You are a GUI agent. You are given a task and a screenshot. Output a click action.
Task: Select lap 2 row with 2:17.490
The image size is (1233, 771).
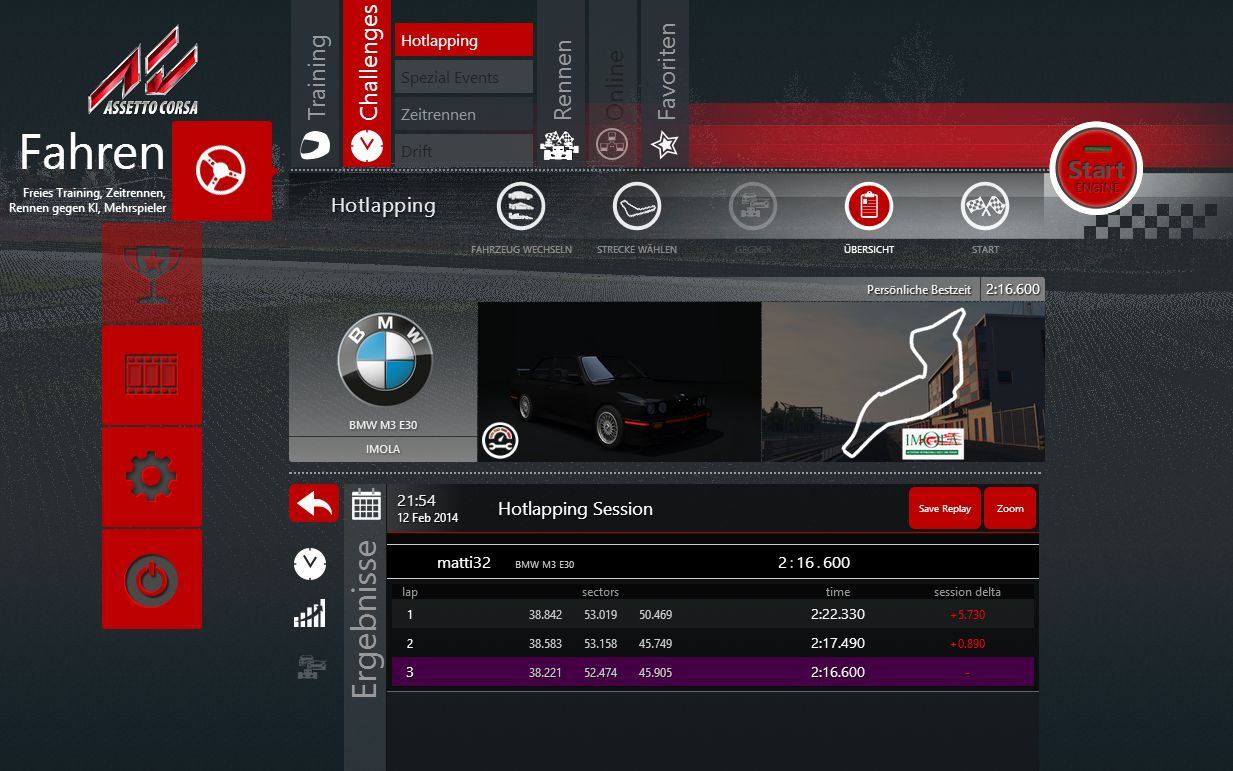(711, 643)
